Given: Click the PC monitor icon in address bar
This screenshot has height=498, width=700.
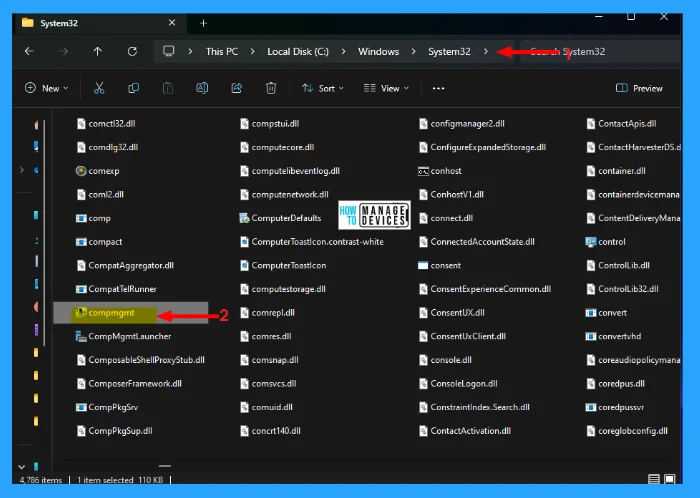Looking at the screenshot, I should (169, 51).
